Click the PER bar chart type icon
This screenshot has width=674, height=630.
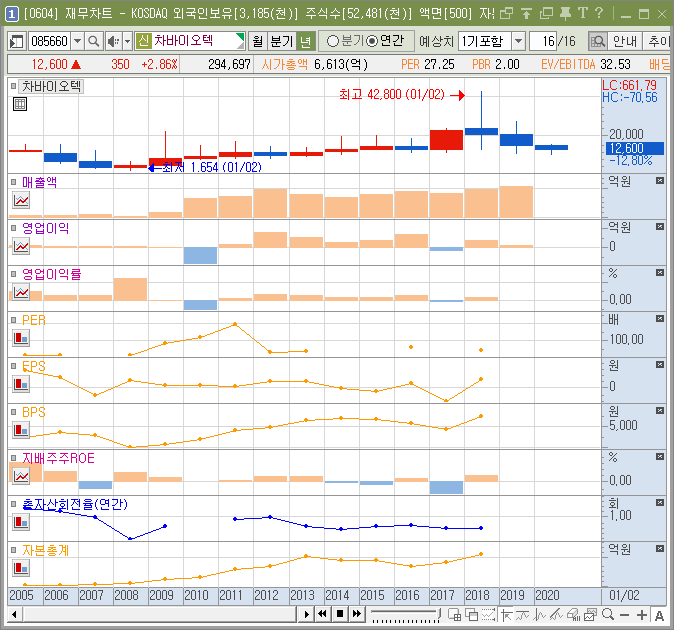click(x=21, y=338)
